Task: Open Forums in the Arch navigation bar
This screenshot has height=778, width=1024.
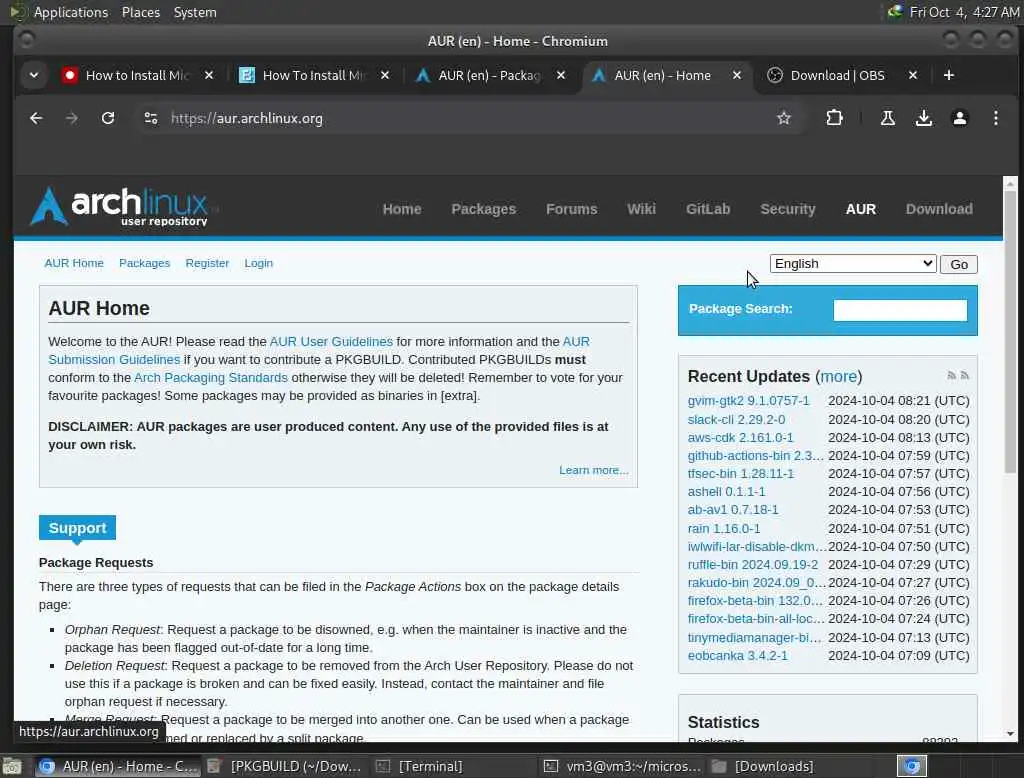Action: (571, 209)
